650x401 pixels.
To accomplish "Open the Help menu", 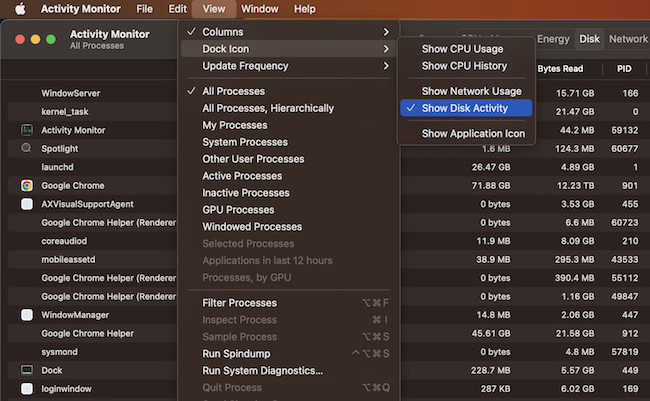I will pyautogui.click(x=305, y=9).
